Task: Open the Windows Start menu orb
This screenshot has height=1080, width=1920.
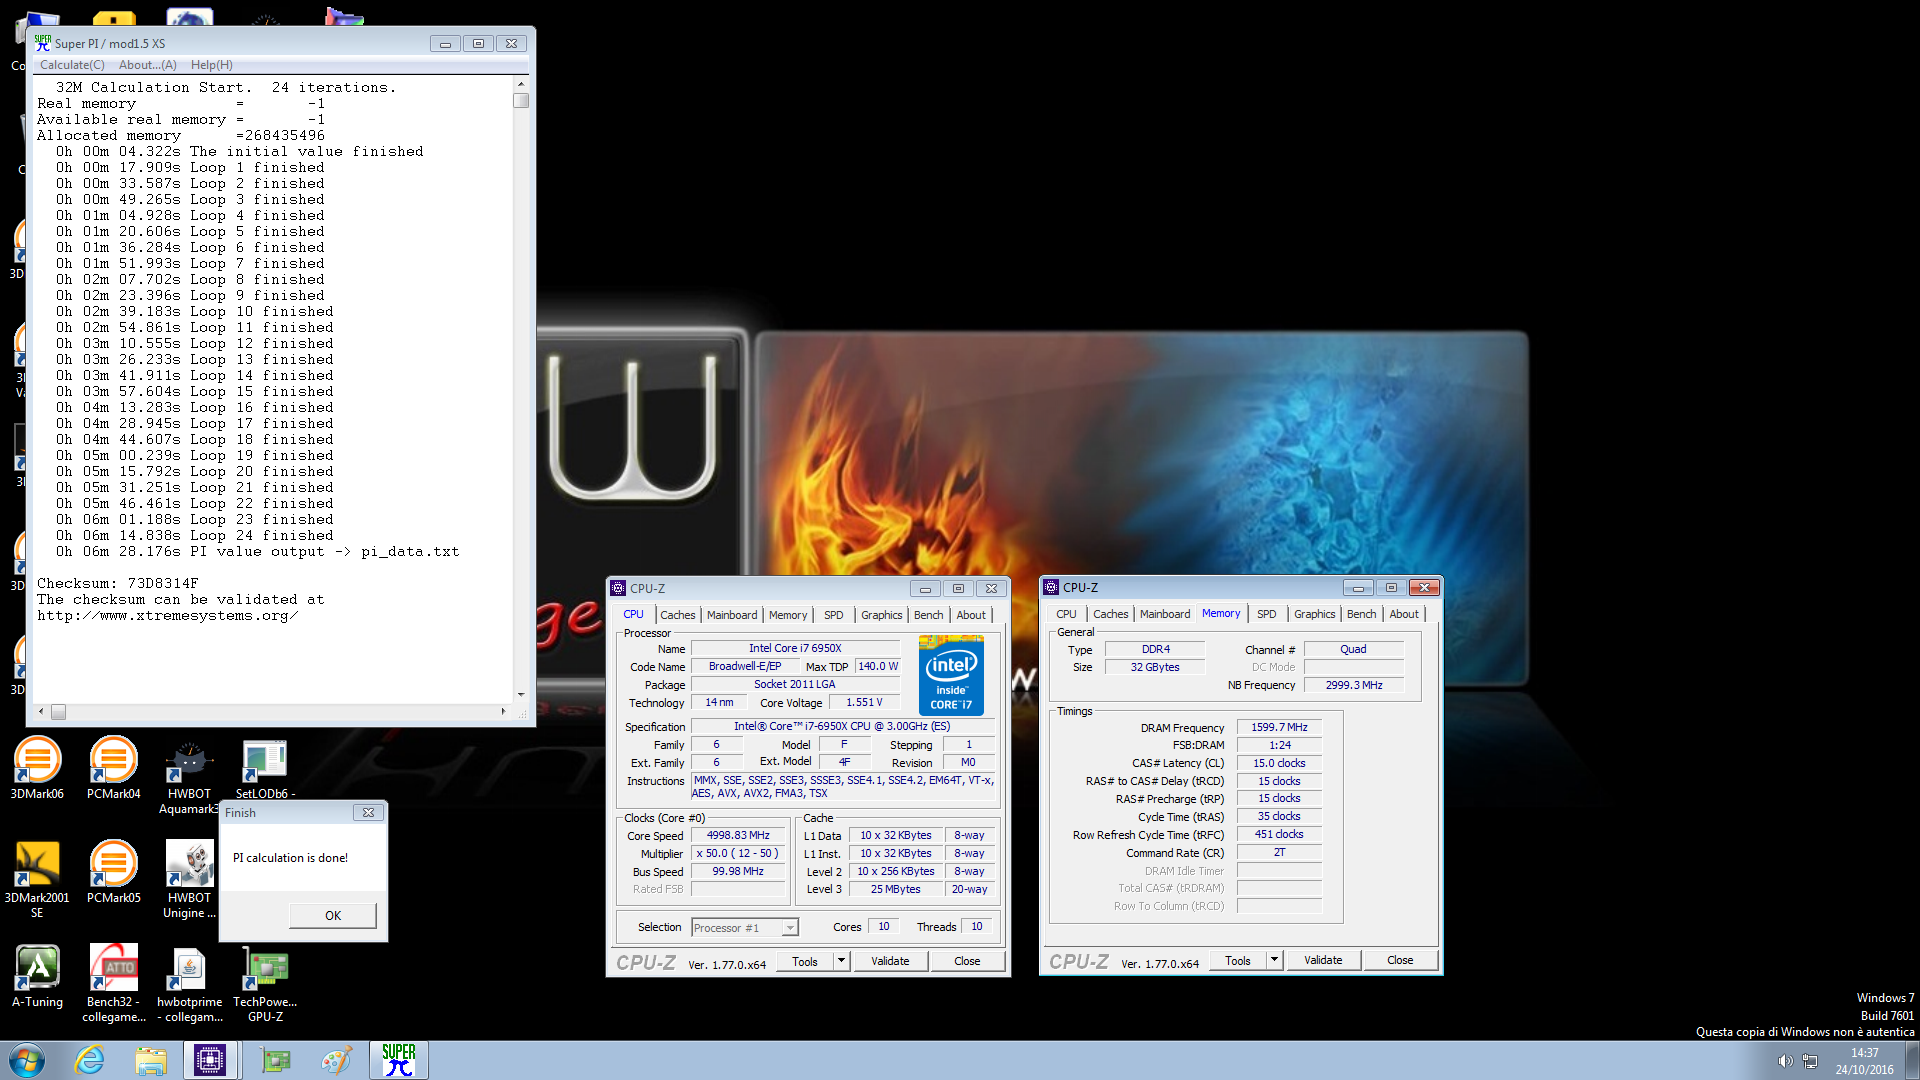Action: pos(27,1060)
